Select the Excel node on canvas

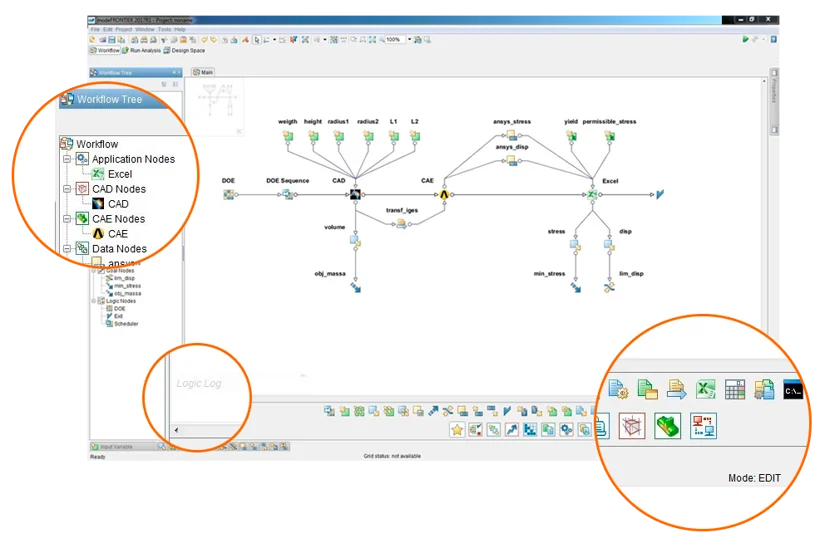tap(592, 195)
